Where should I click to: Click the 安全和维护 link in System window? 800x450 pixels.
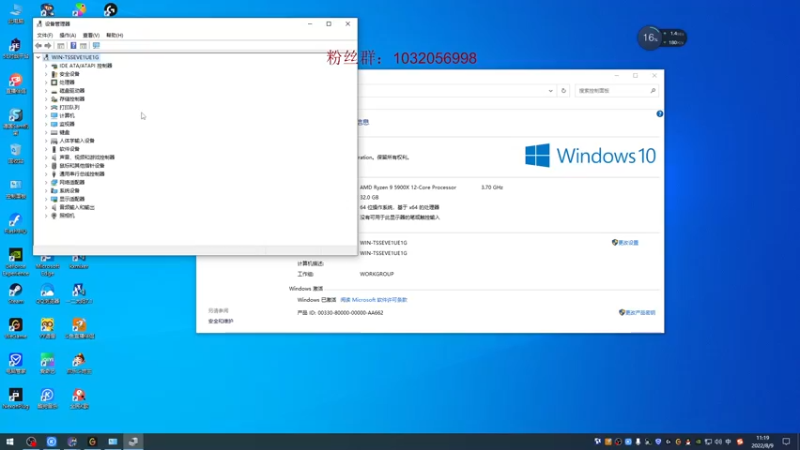pos(220,321)
